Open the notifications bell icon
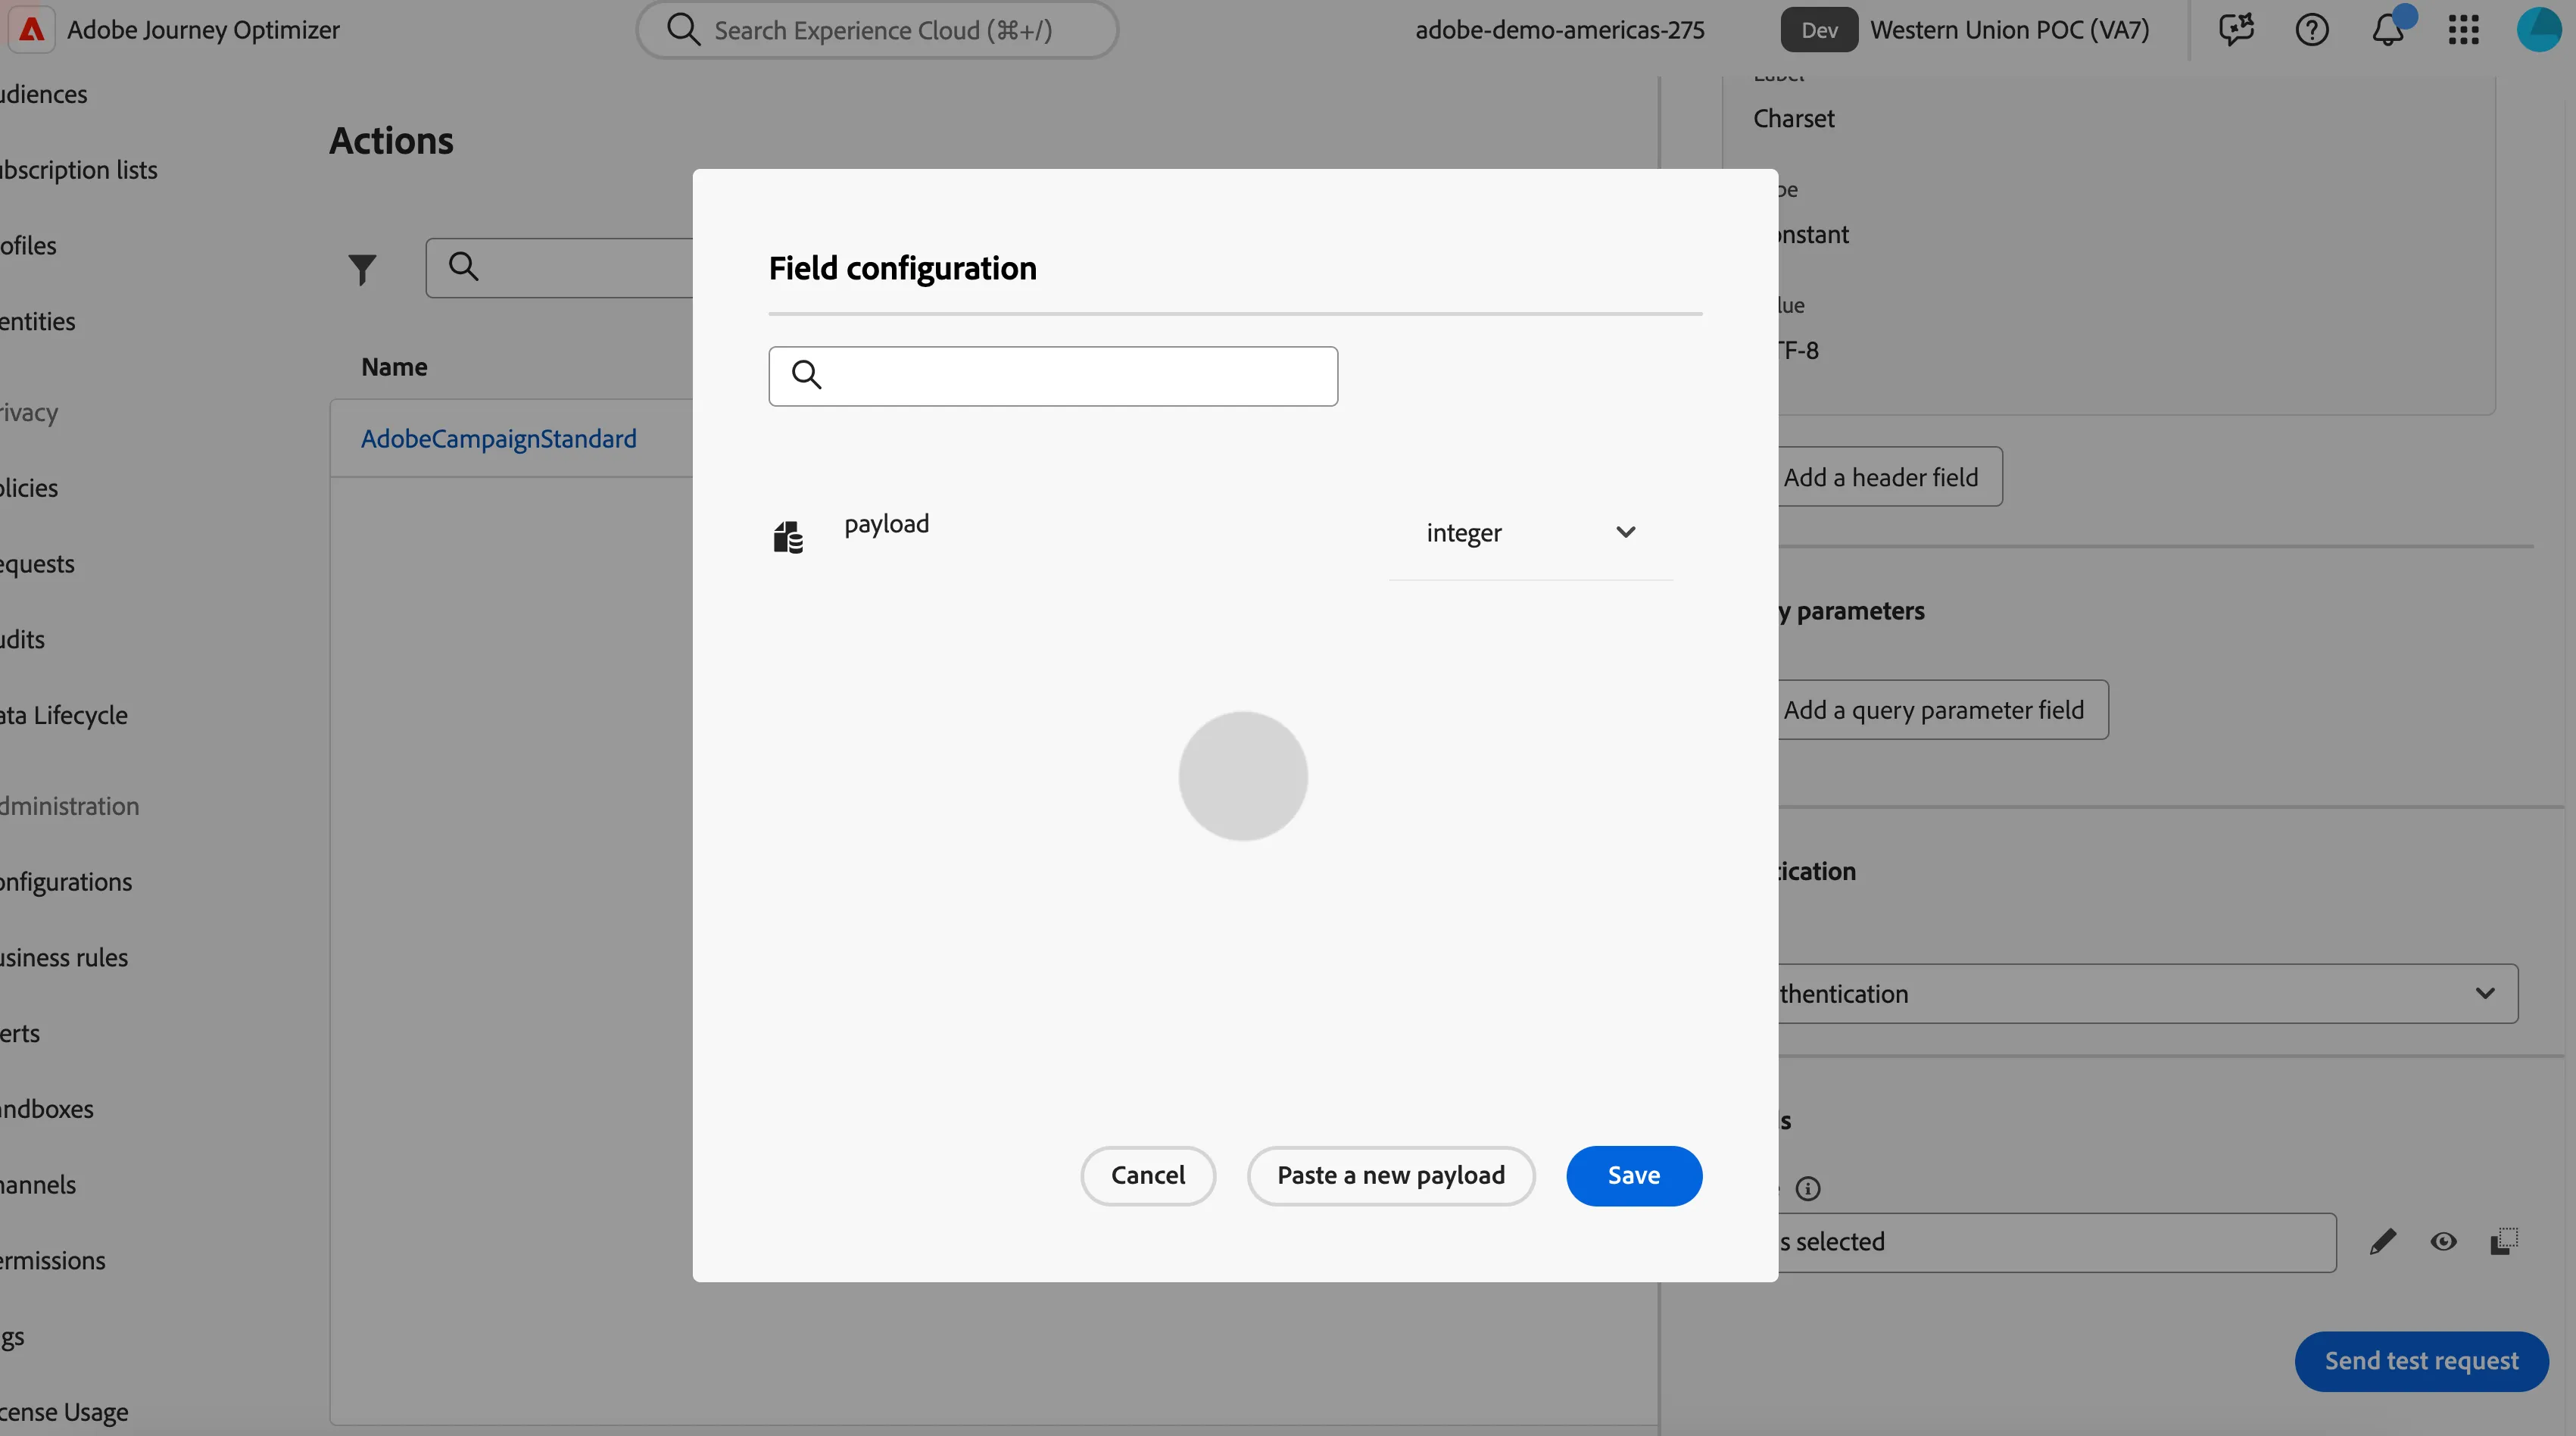Screen dimensions: 2576x1436 click(x=2388, y=29)
